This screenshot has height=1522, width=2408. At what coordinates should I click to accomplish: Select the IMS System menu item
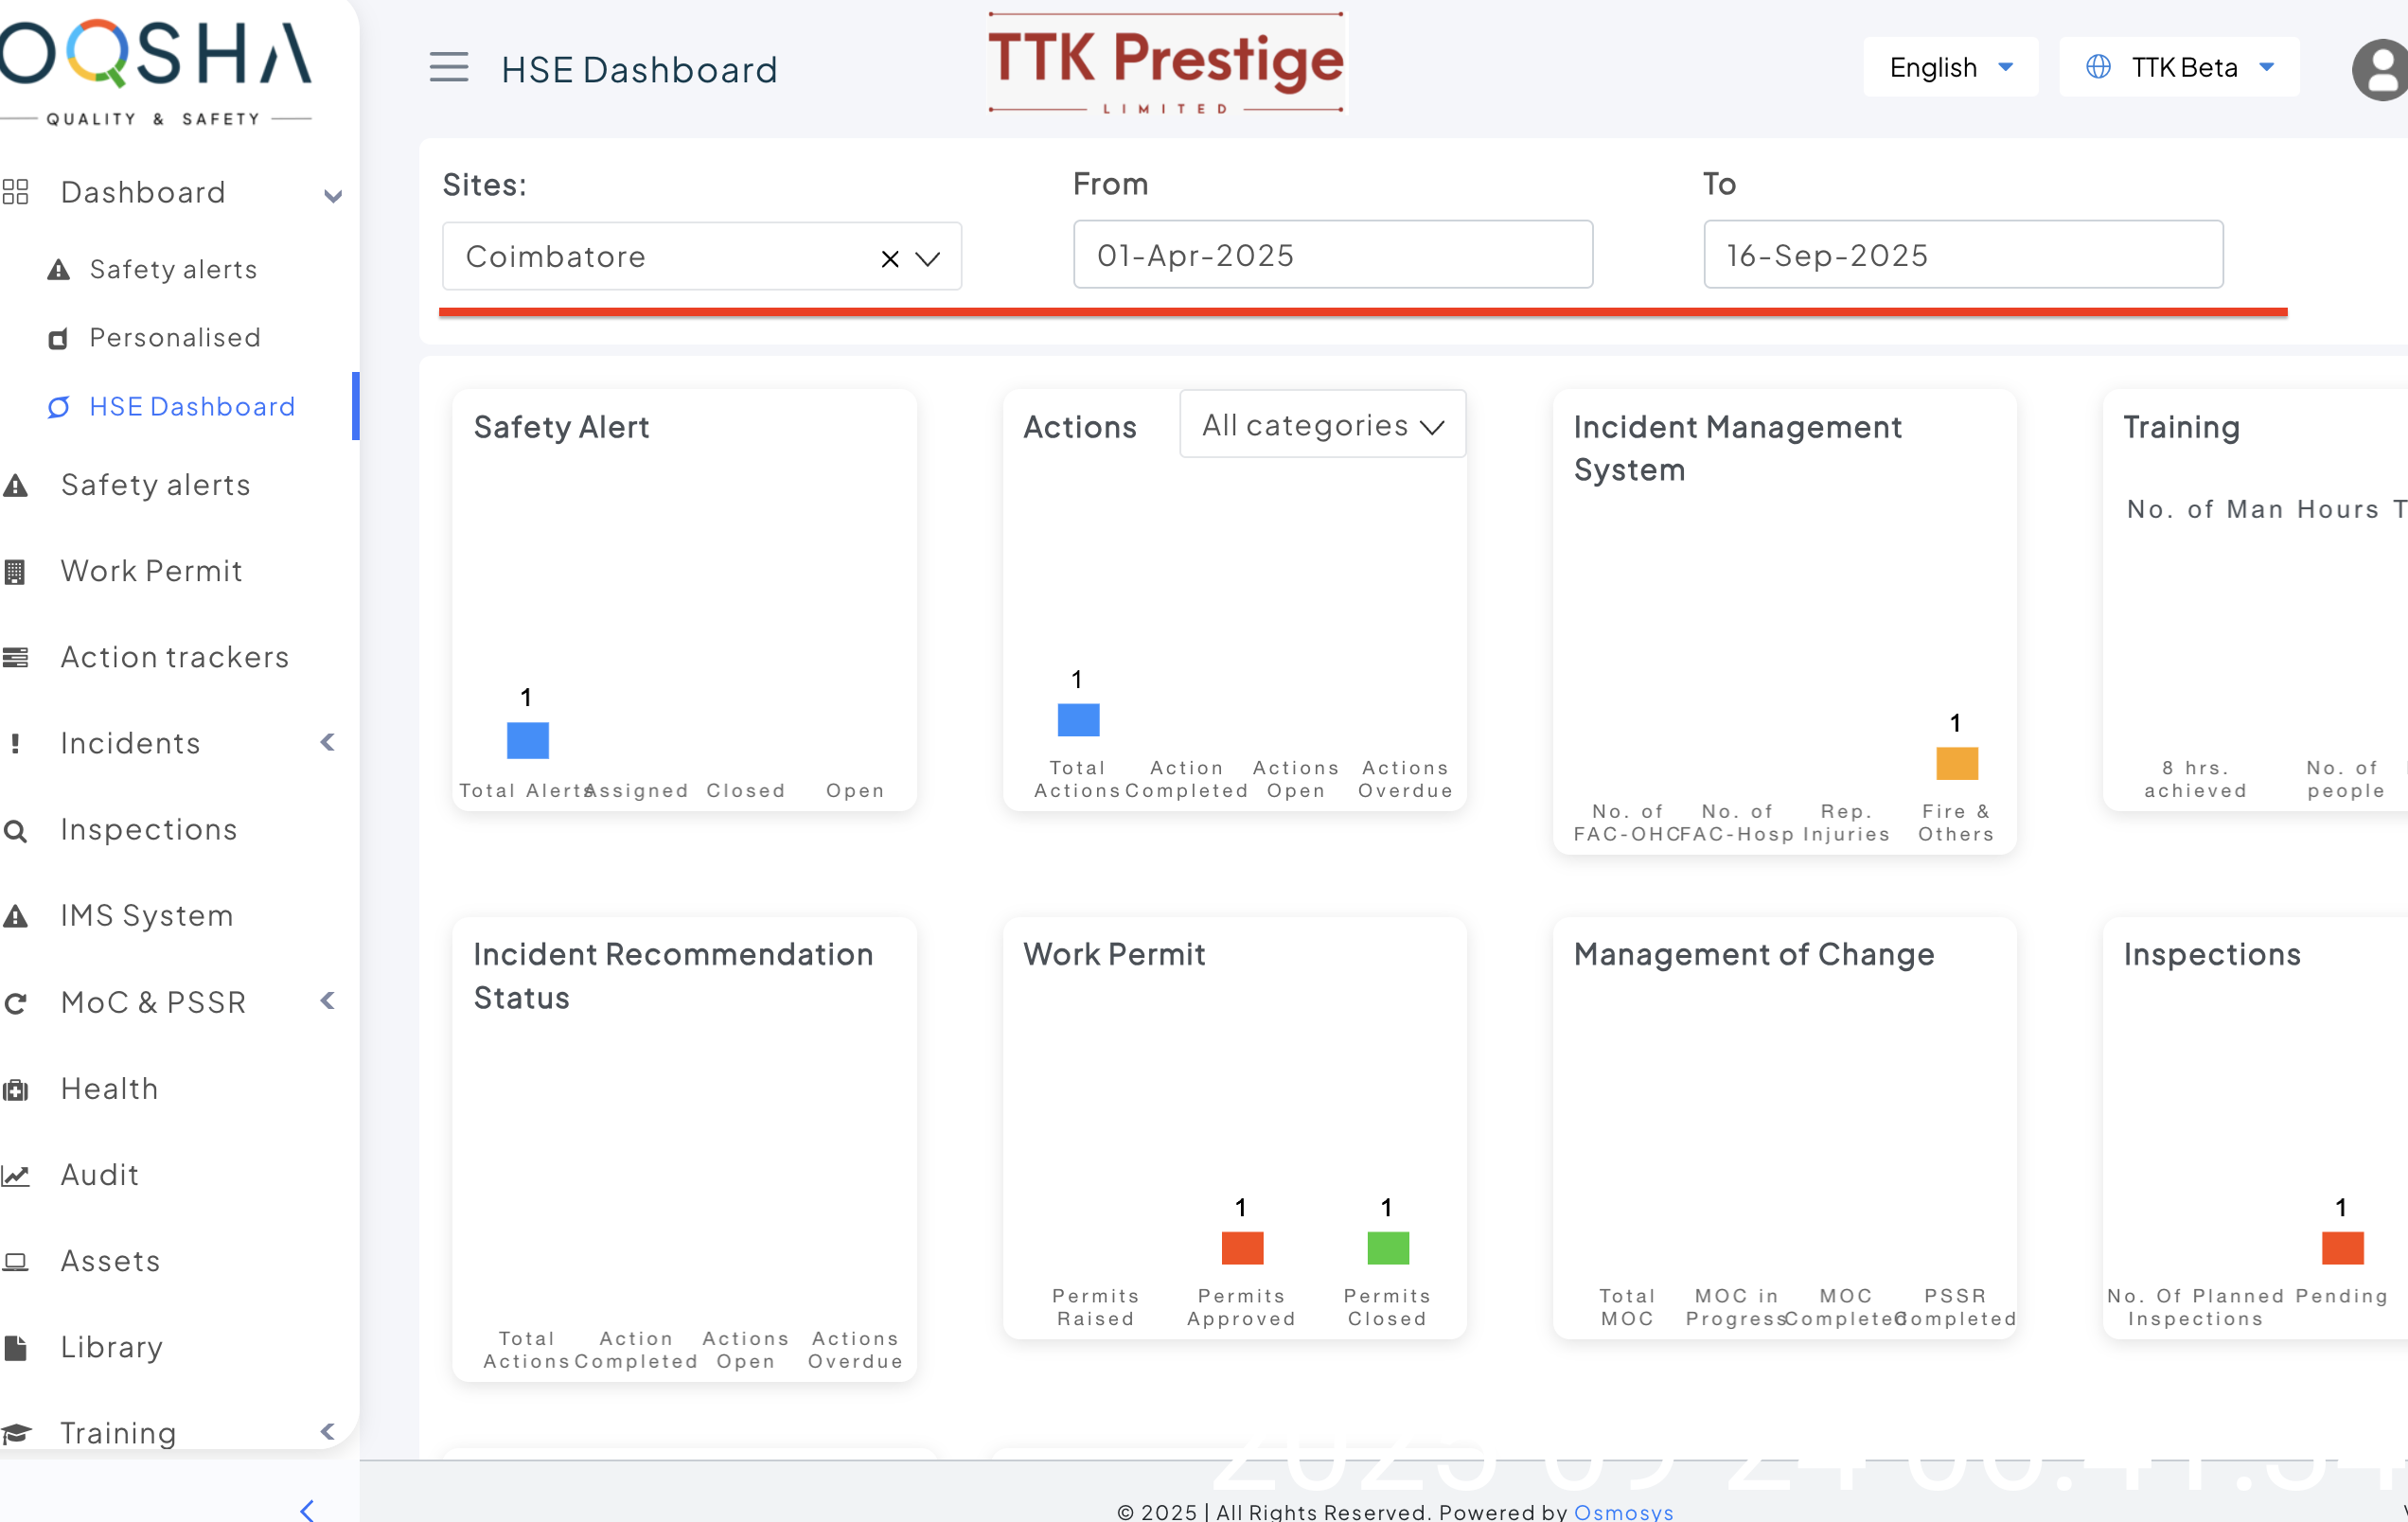[x=147, y=915]
